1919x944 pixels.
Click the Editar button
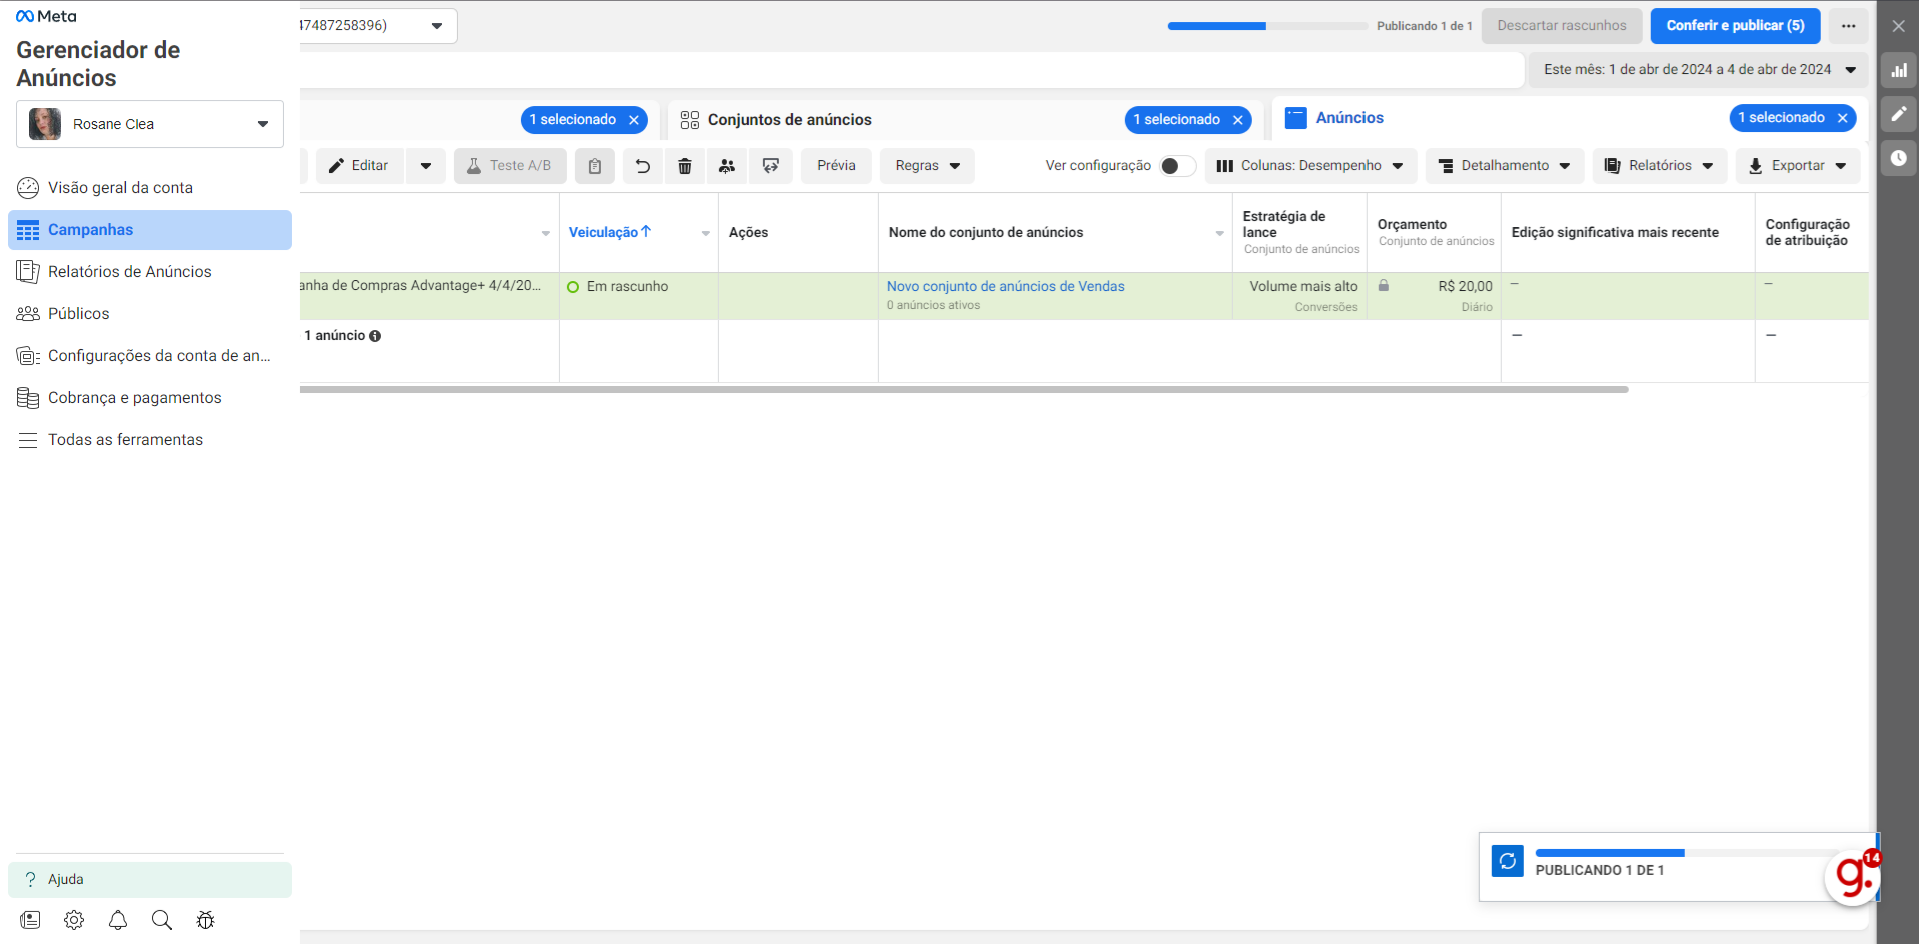tap(360, 166)
